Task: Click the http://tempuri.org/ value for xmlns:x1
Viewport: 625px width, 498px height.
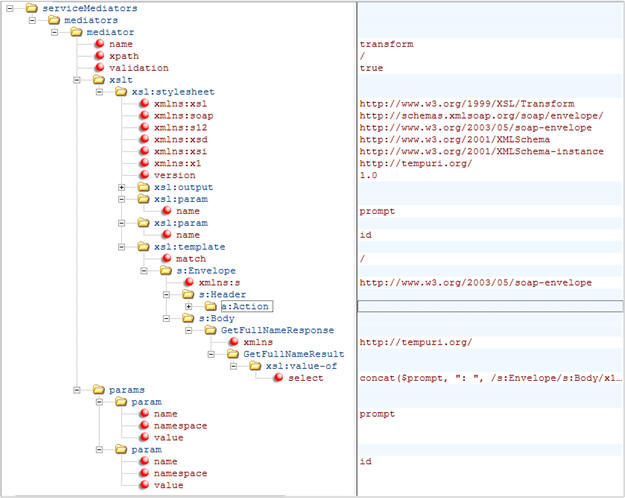Action: pos(415,163)
